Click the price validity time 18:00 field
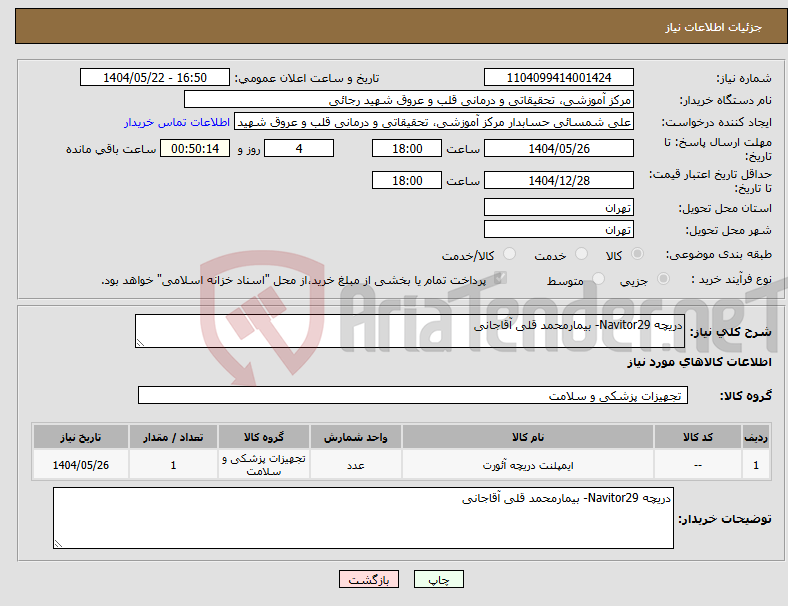The width and height of the screenshot is (788, 606). [407, 180]
